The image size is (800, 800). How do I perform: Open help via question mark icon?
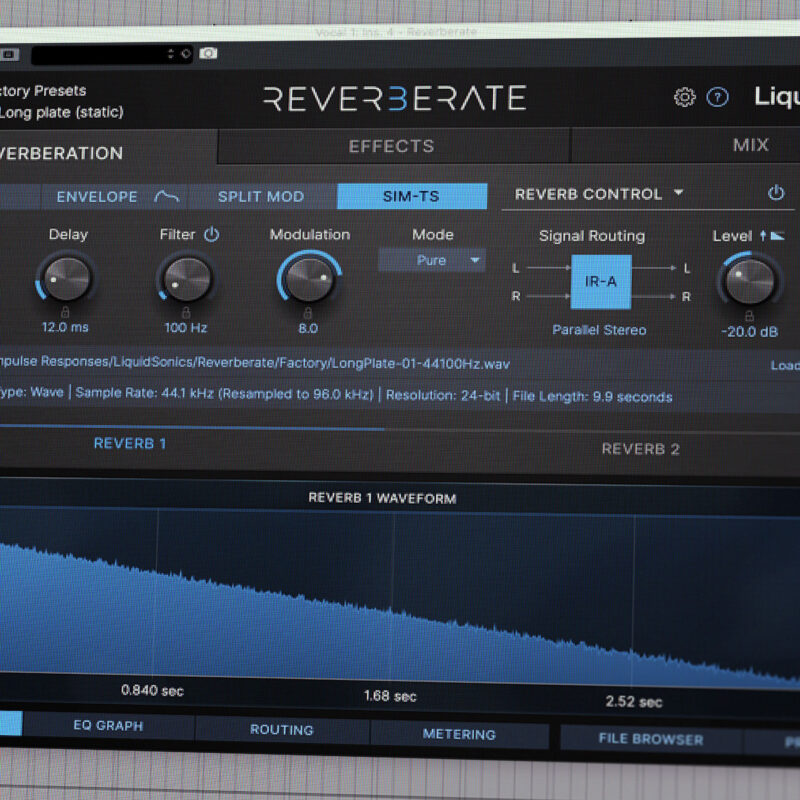tap(717, 97)
